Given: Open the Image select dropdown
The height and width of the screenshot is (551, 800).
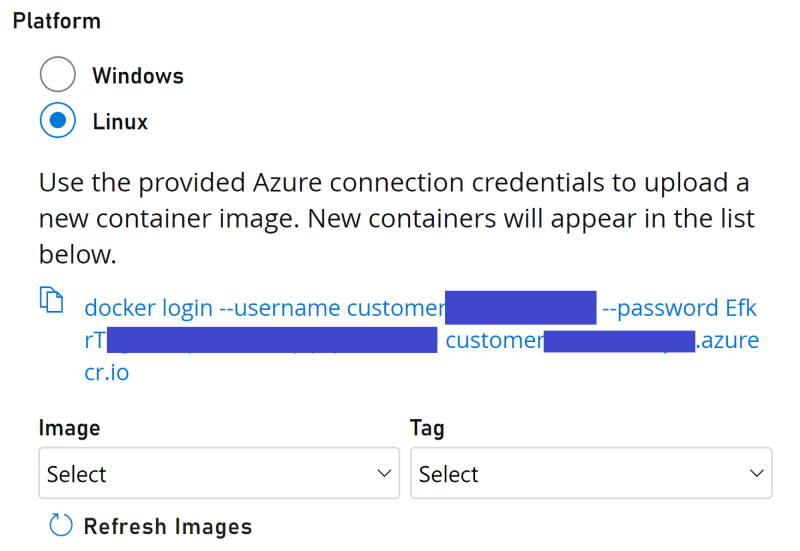Looking at the screenshot, I should coord(219,473).
